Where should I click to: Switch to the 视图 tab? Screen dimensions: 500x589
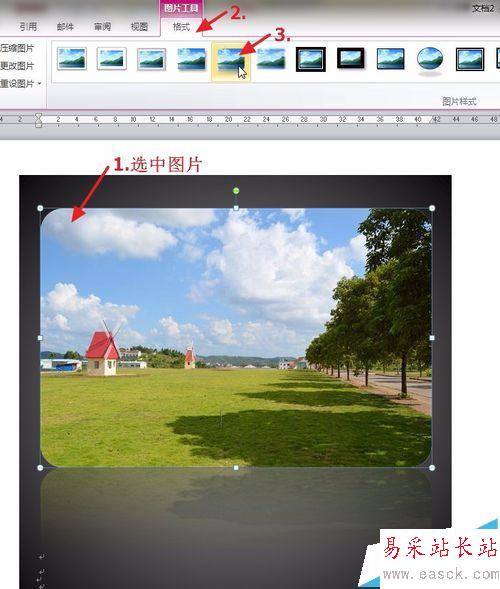pyautogui.click(x=139, y=27)
